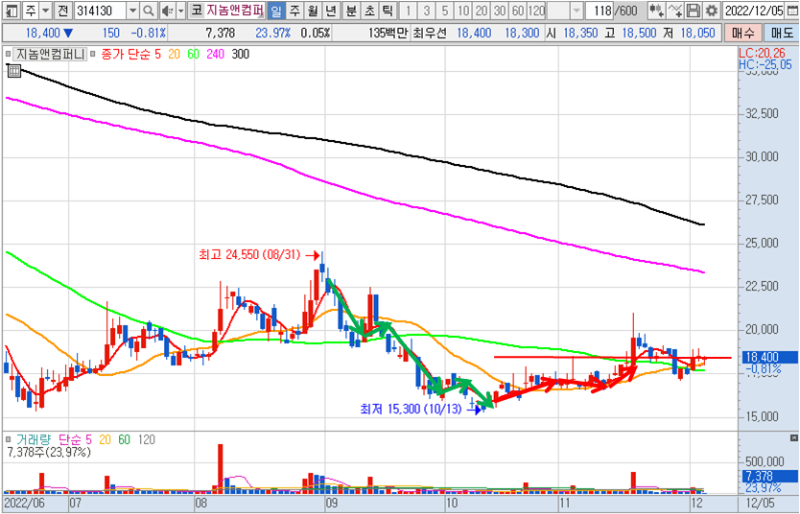This screenshot has height=514, width=800.
Task: Click the current price 18,400
Action: tap(43, 33)
